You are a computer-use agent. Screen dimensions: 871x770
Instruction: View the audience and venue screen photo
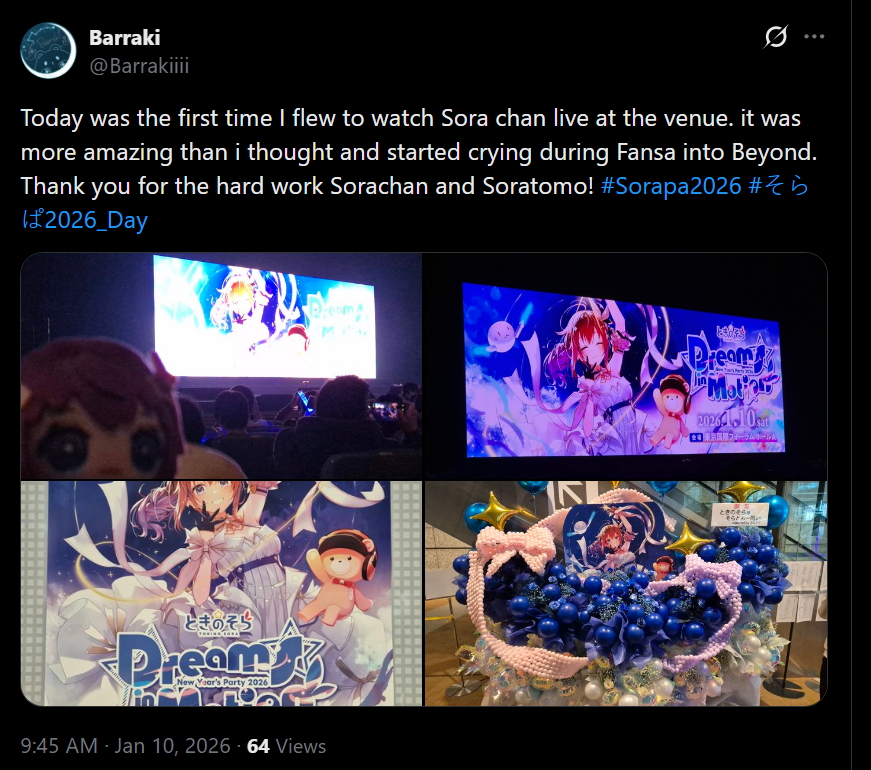coord(221,366)
